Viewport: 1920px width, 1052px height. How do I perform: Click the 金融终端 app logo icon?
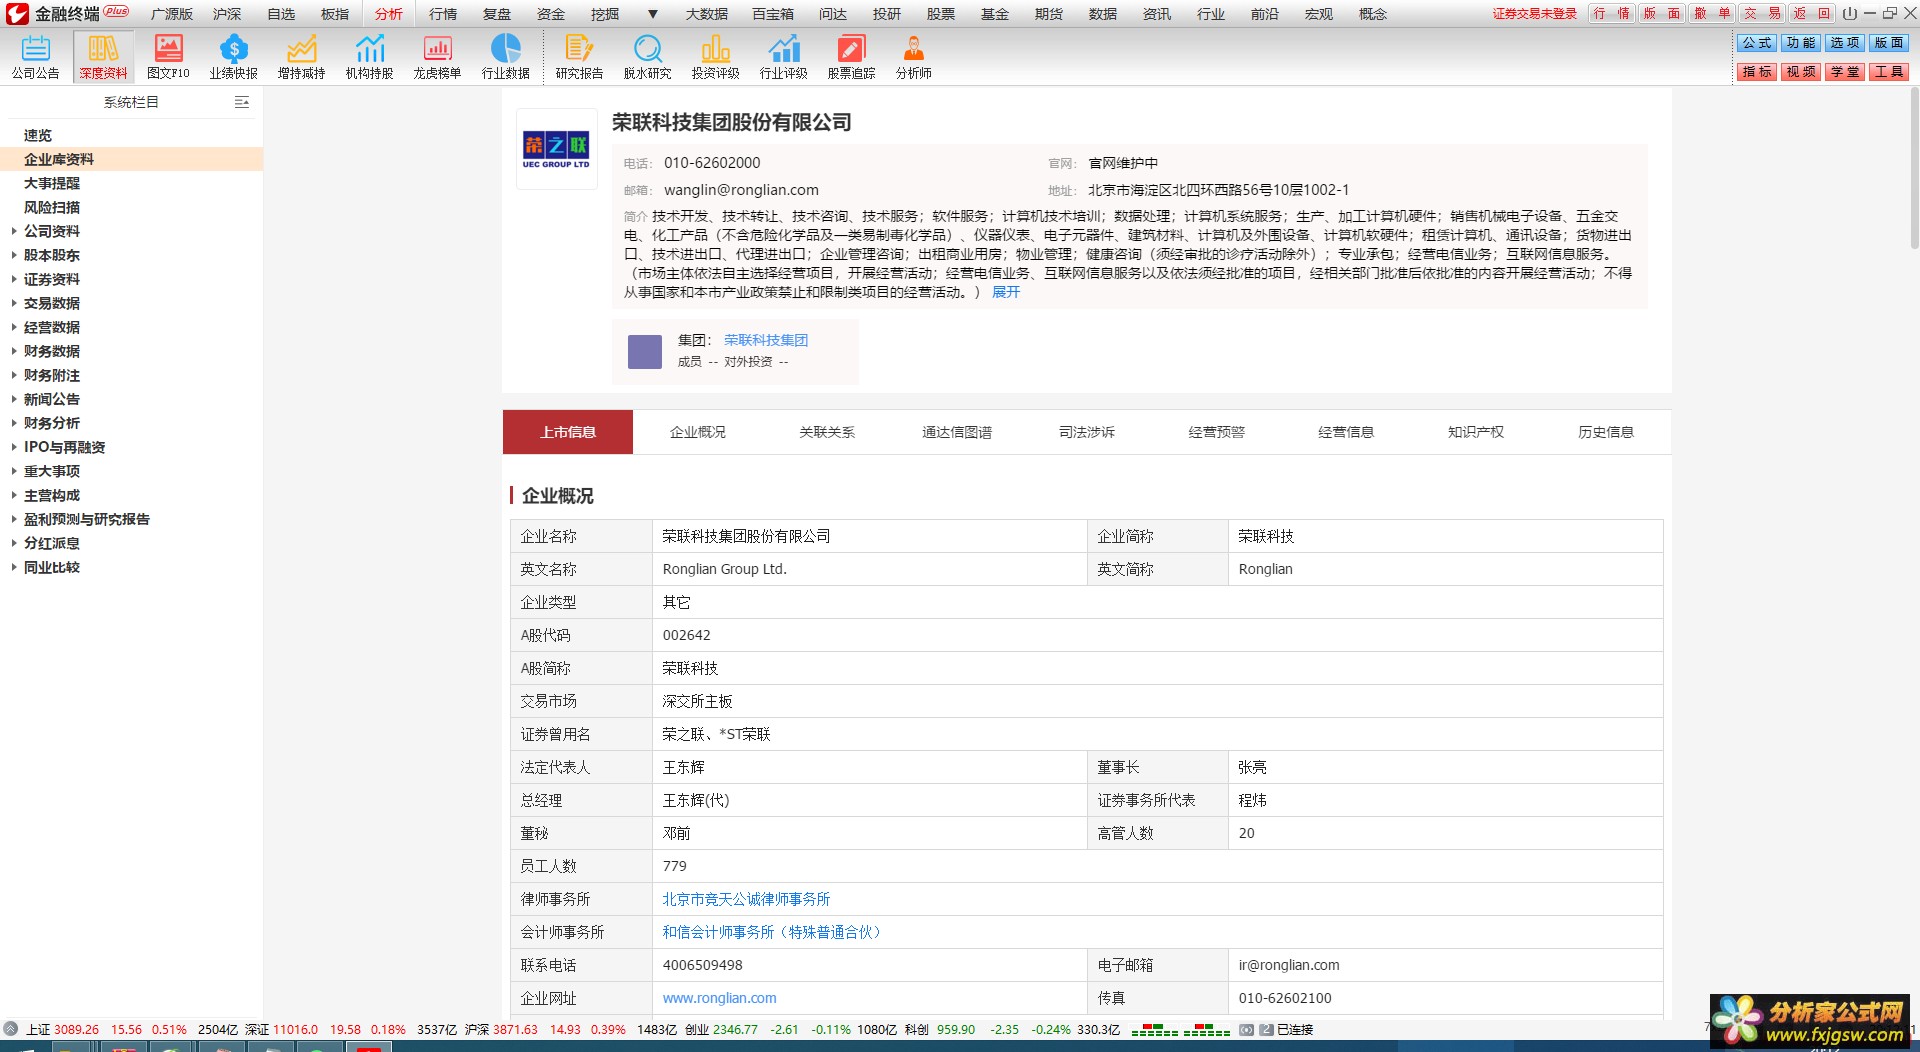pyautogui.click(x=17, y=13)
